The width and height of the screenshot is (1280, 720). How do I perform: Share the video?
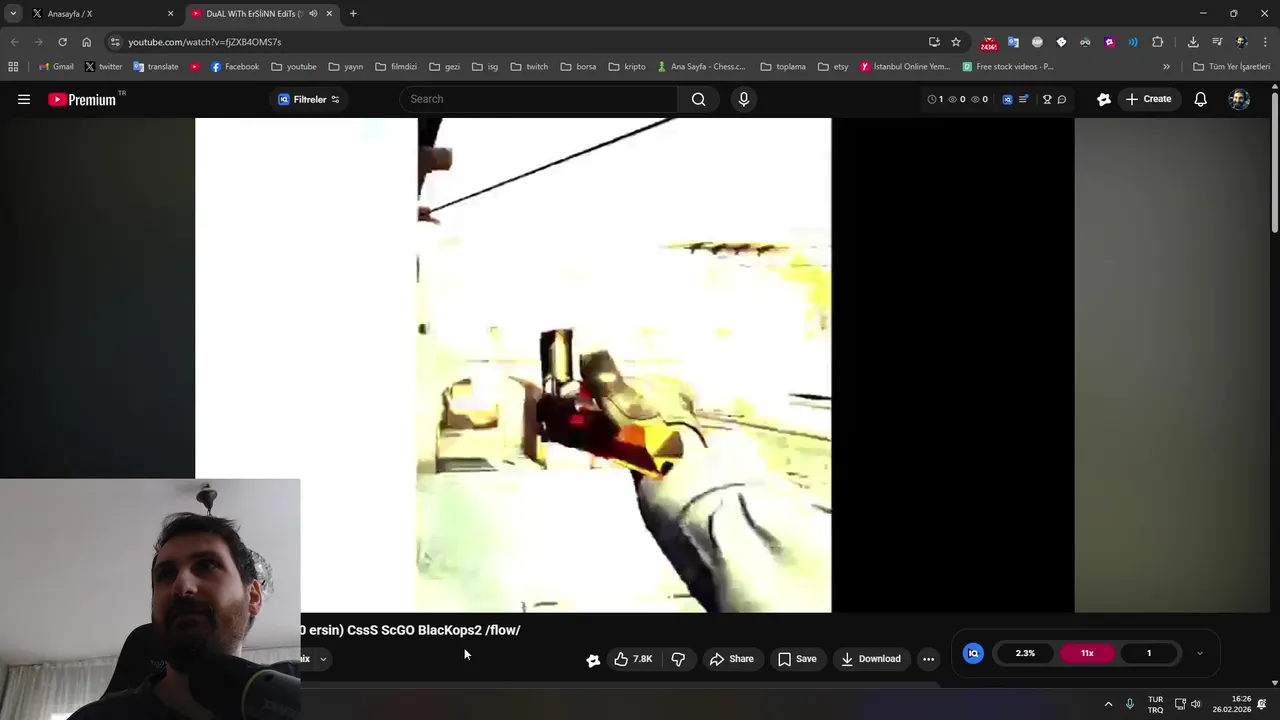(x=731, y=659)
